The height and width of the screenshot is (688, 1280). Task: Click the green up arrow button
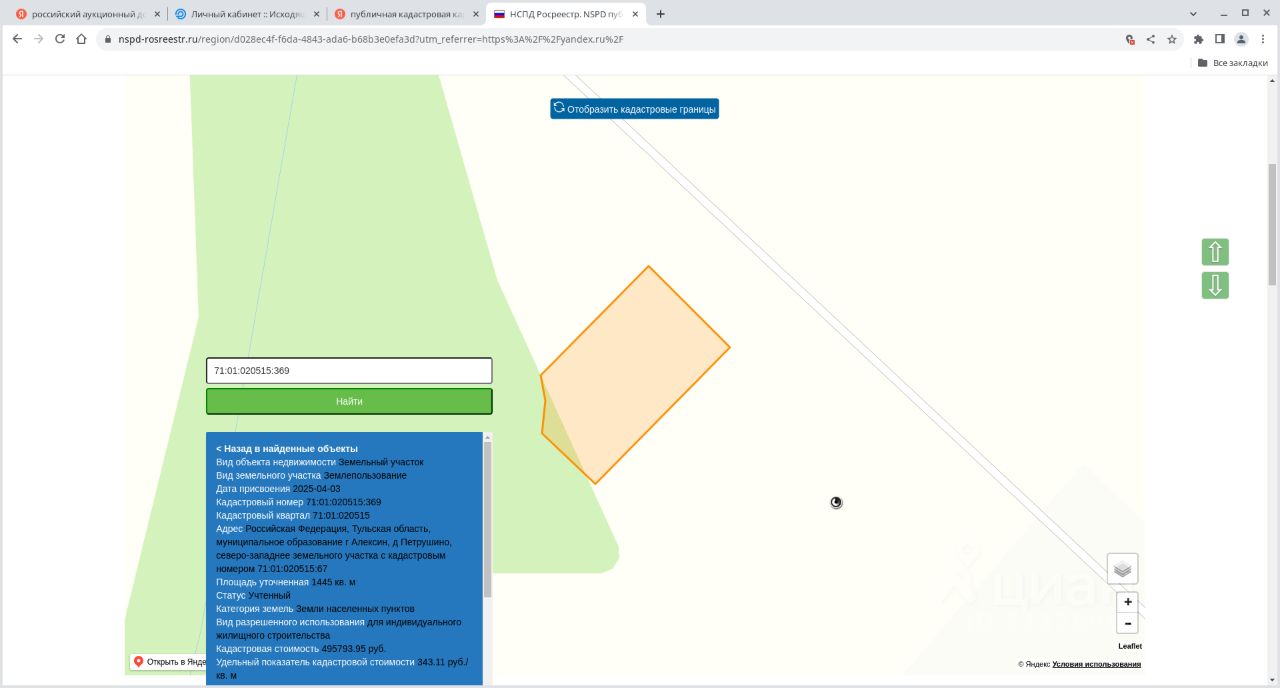coord(1215,252)
